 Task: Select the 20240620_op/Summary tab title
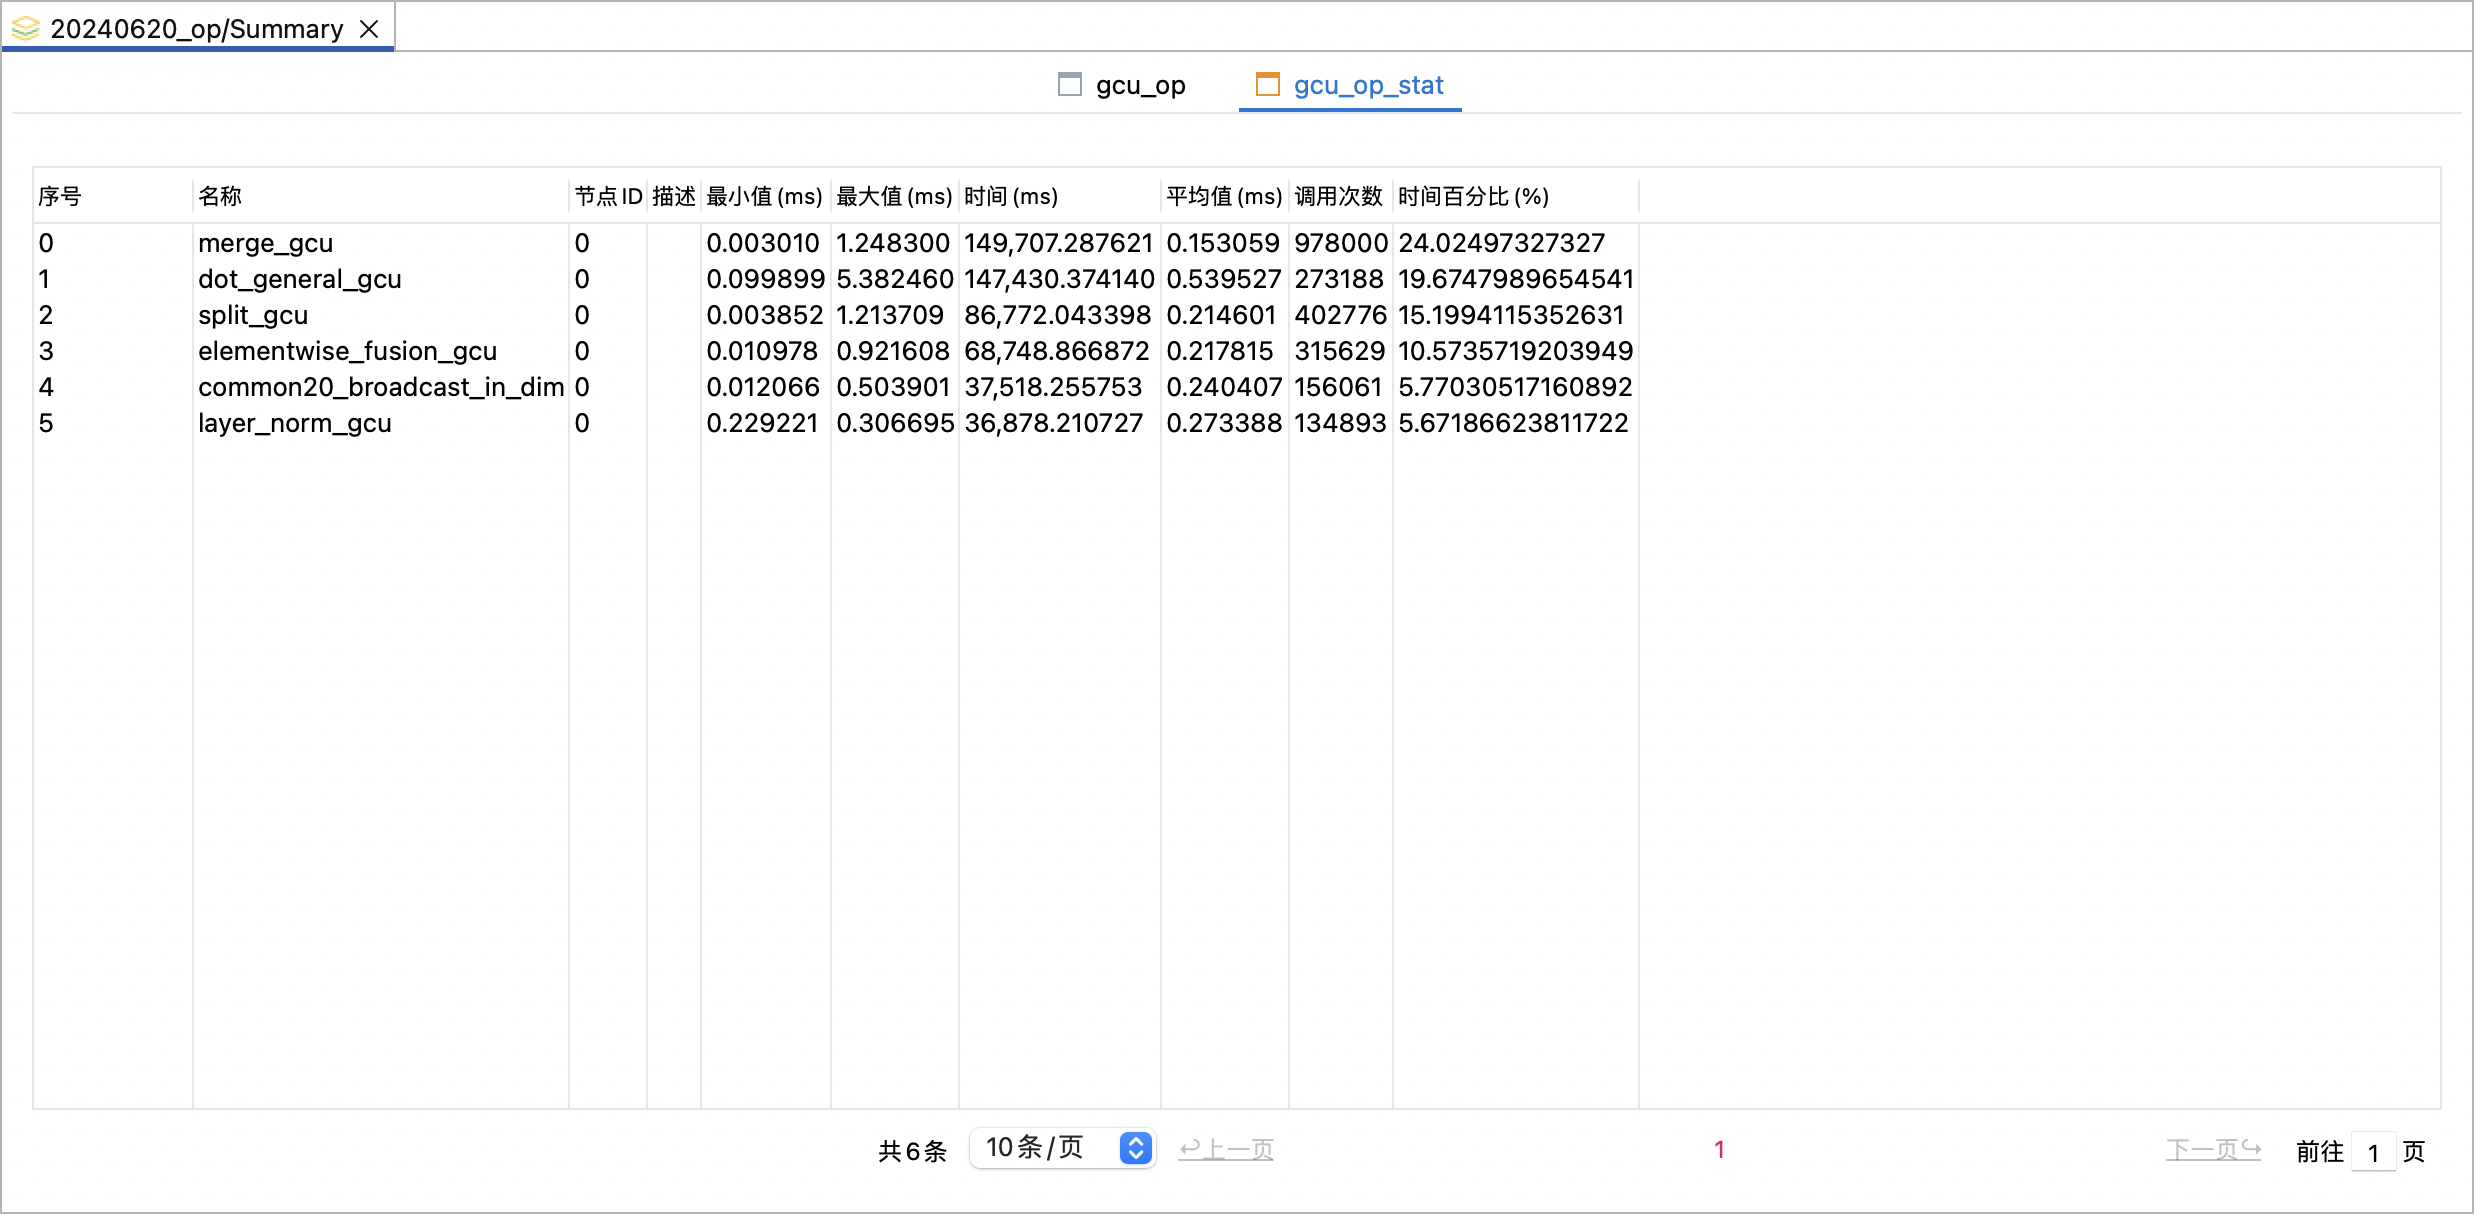coord(196,29)
